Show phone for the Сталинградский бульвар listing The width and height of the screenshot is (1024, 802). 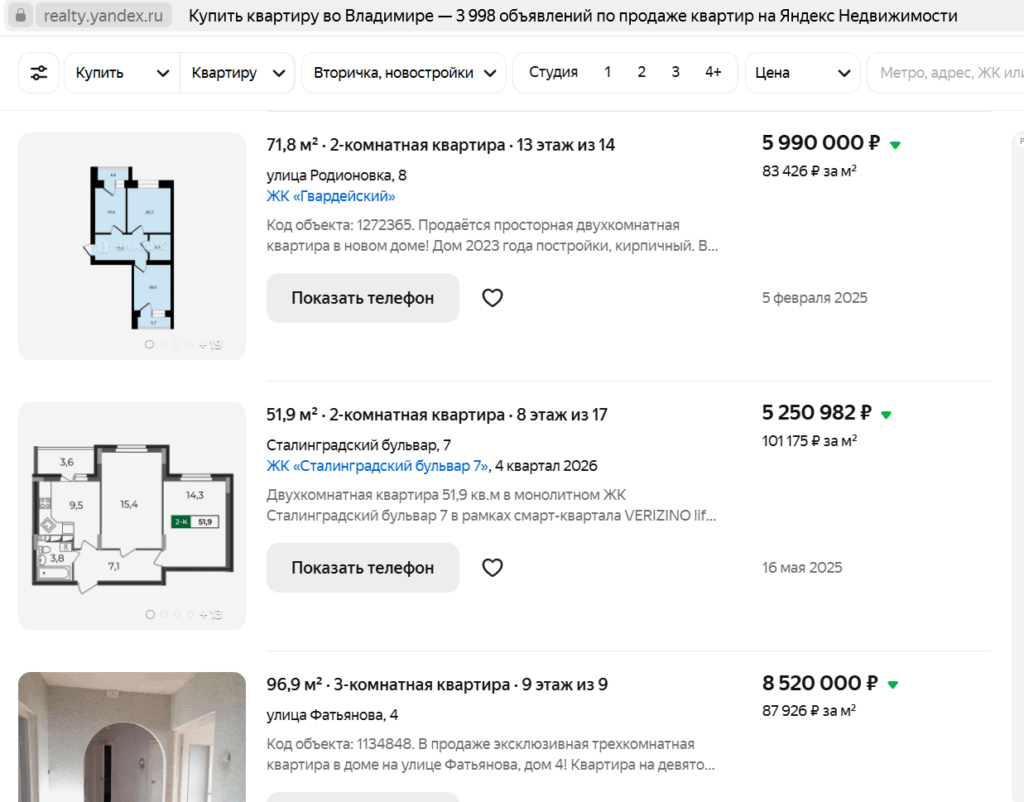[x=362, y=568]
